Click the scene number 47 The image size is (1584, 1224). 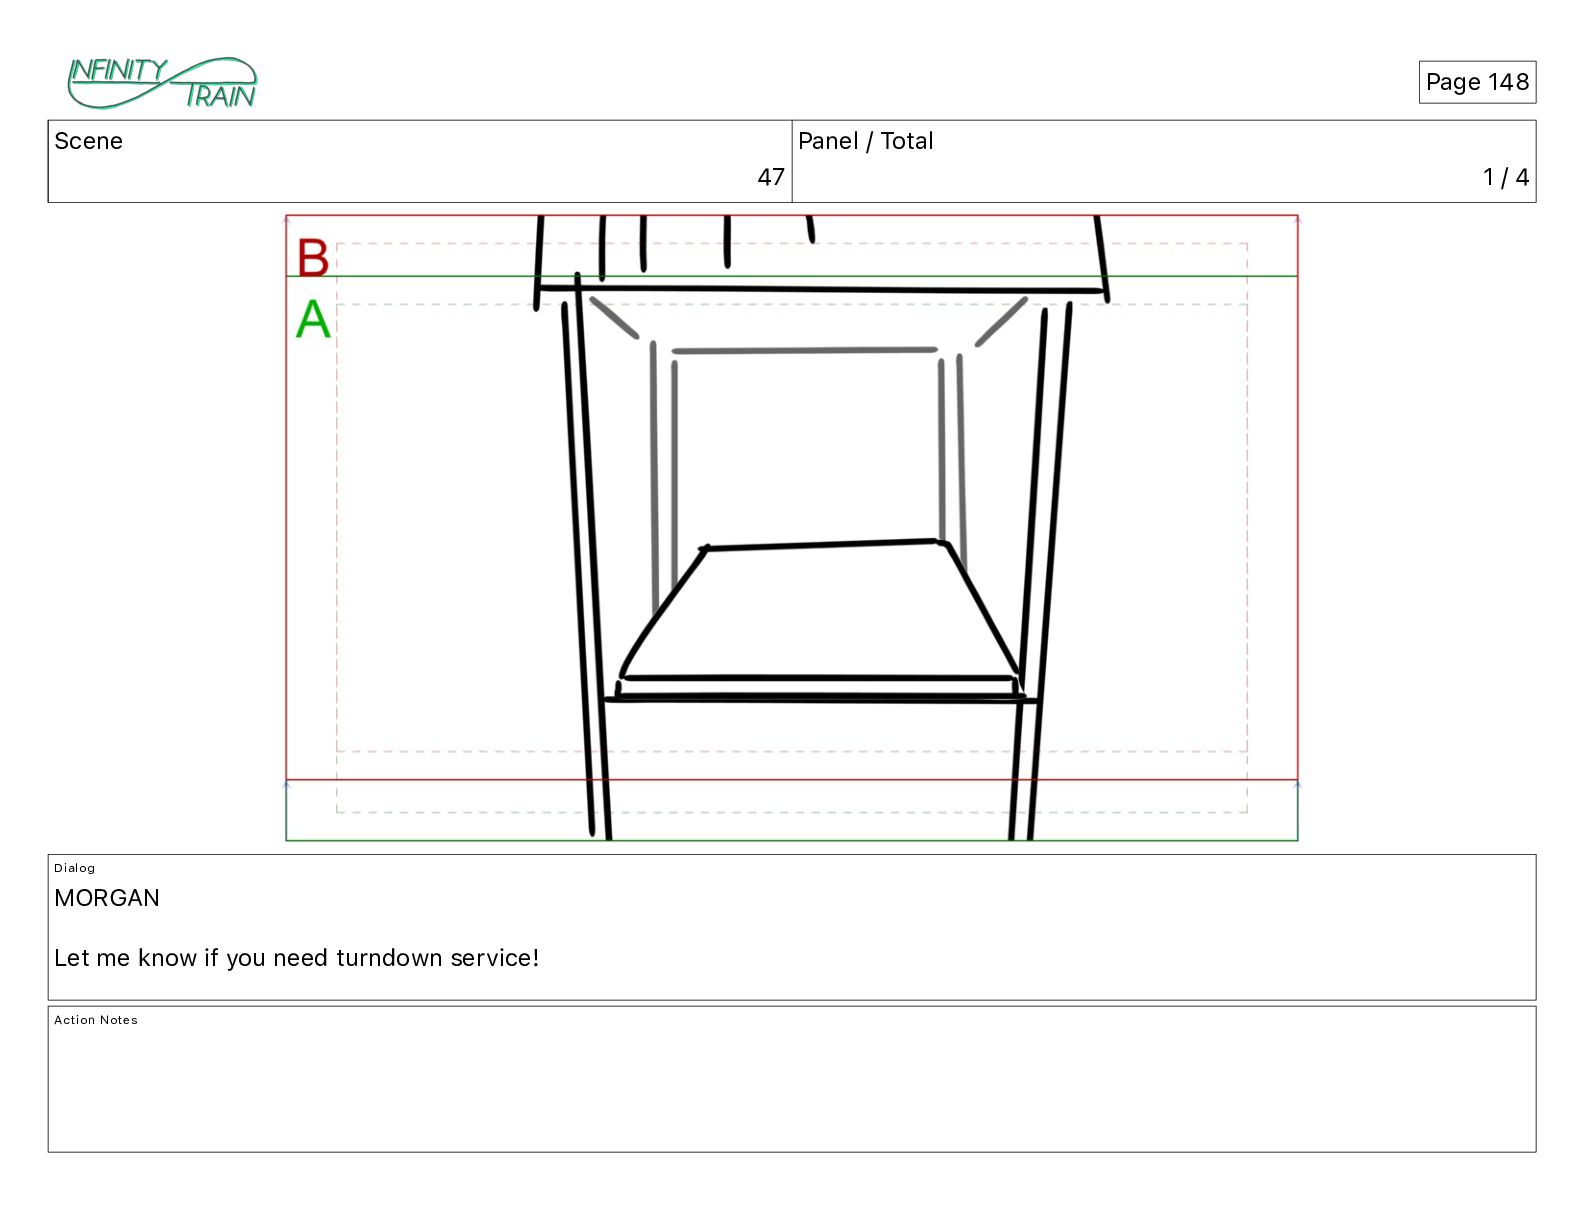point(771,177)
